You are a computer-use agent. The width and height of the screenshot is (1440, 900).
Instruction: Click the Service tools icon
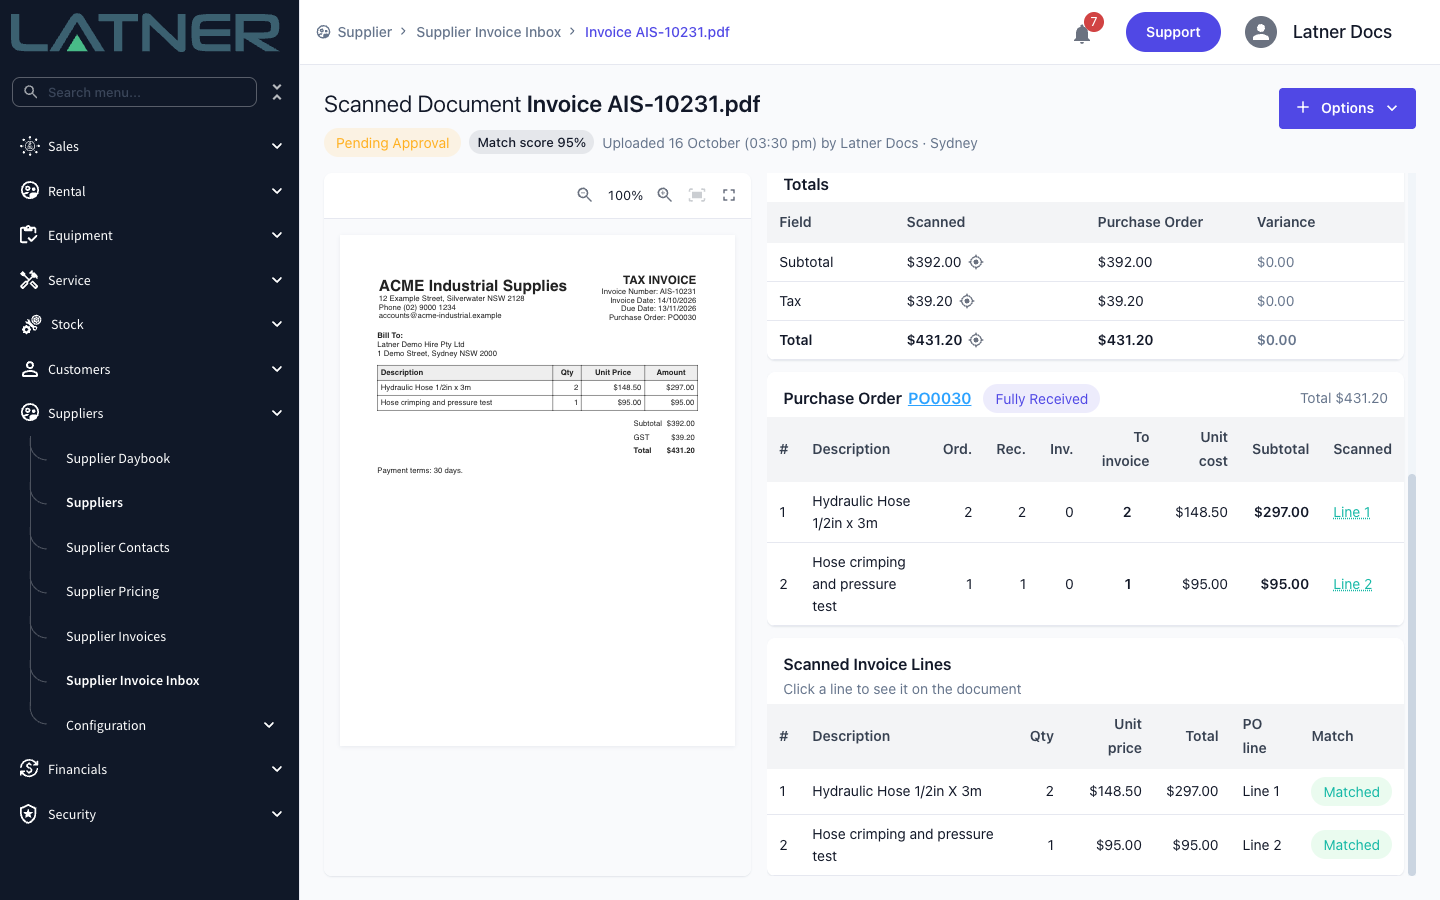pos(30,280)
